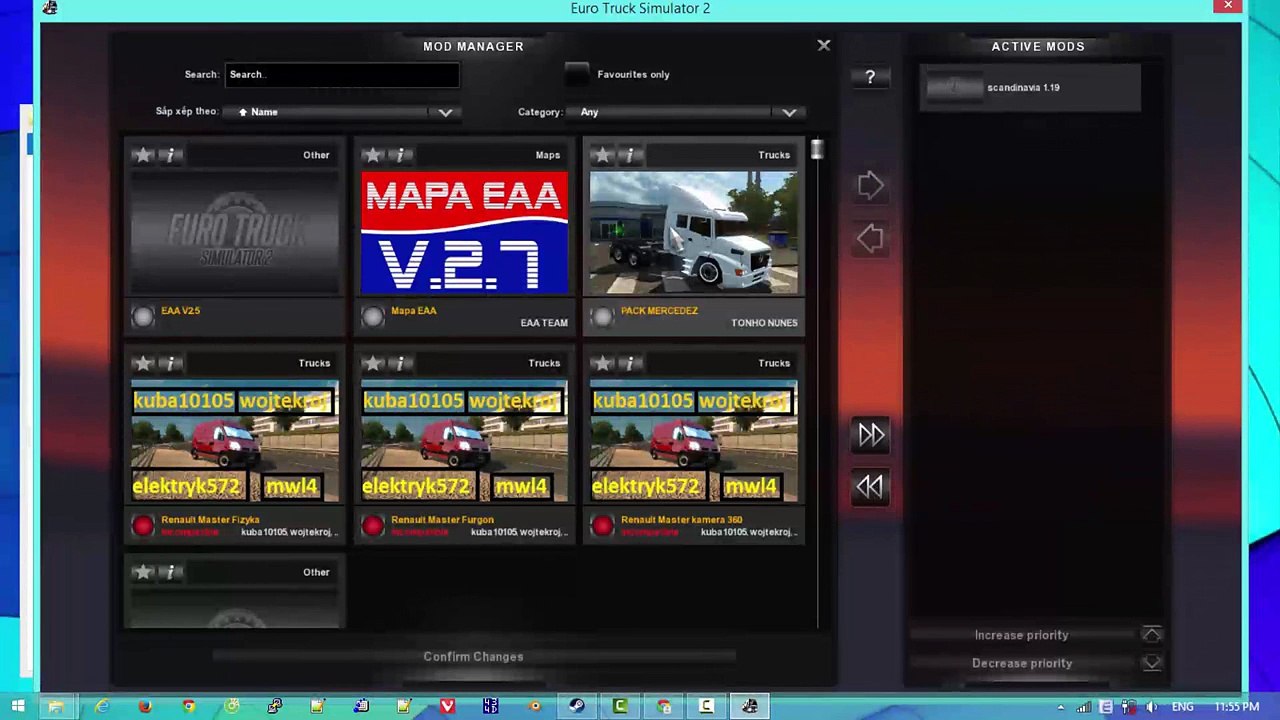
Task: Enable the PACK MERCEDEZ mod toggle
Action: [602, 317]
